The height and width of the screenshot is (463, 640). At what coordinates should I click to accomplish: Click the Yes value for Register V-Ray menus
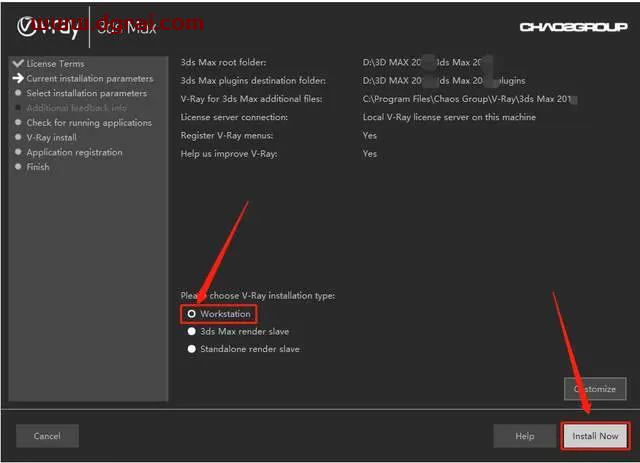[x=369, y=136]
